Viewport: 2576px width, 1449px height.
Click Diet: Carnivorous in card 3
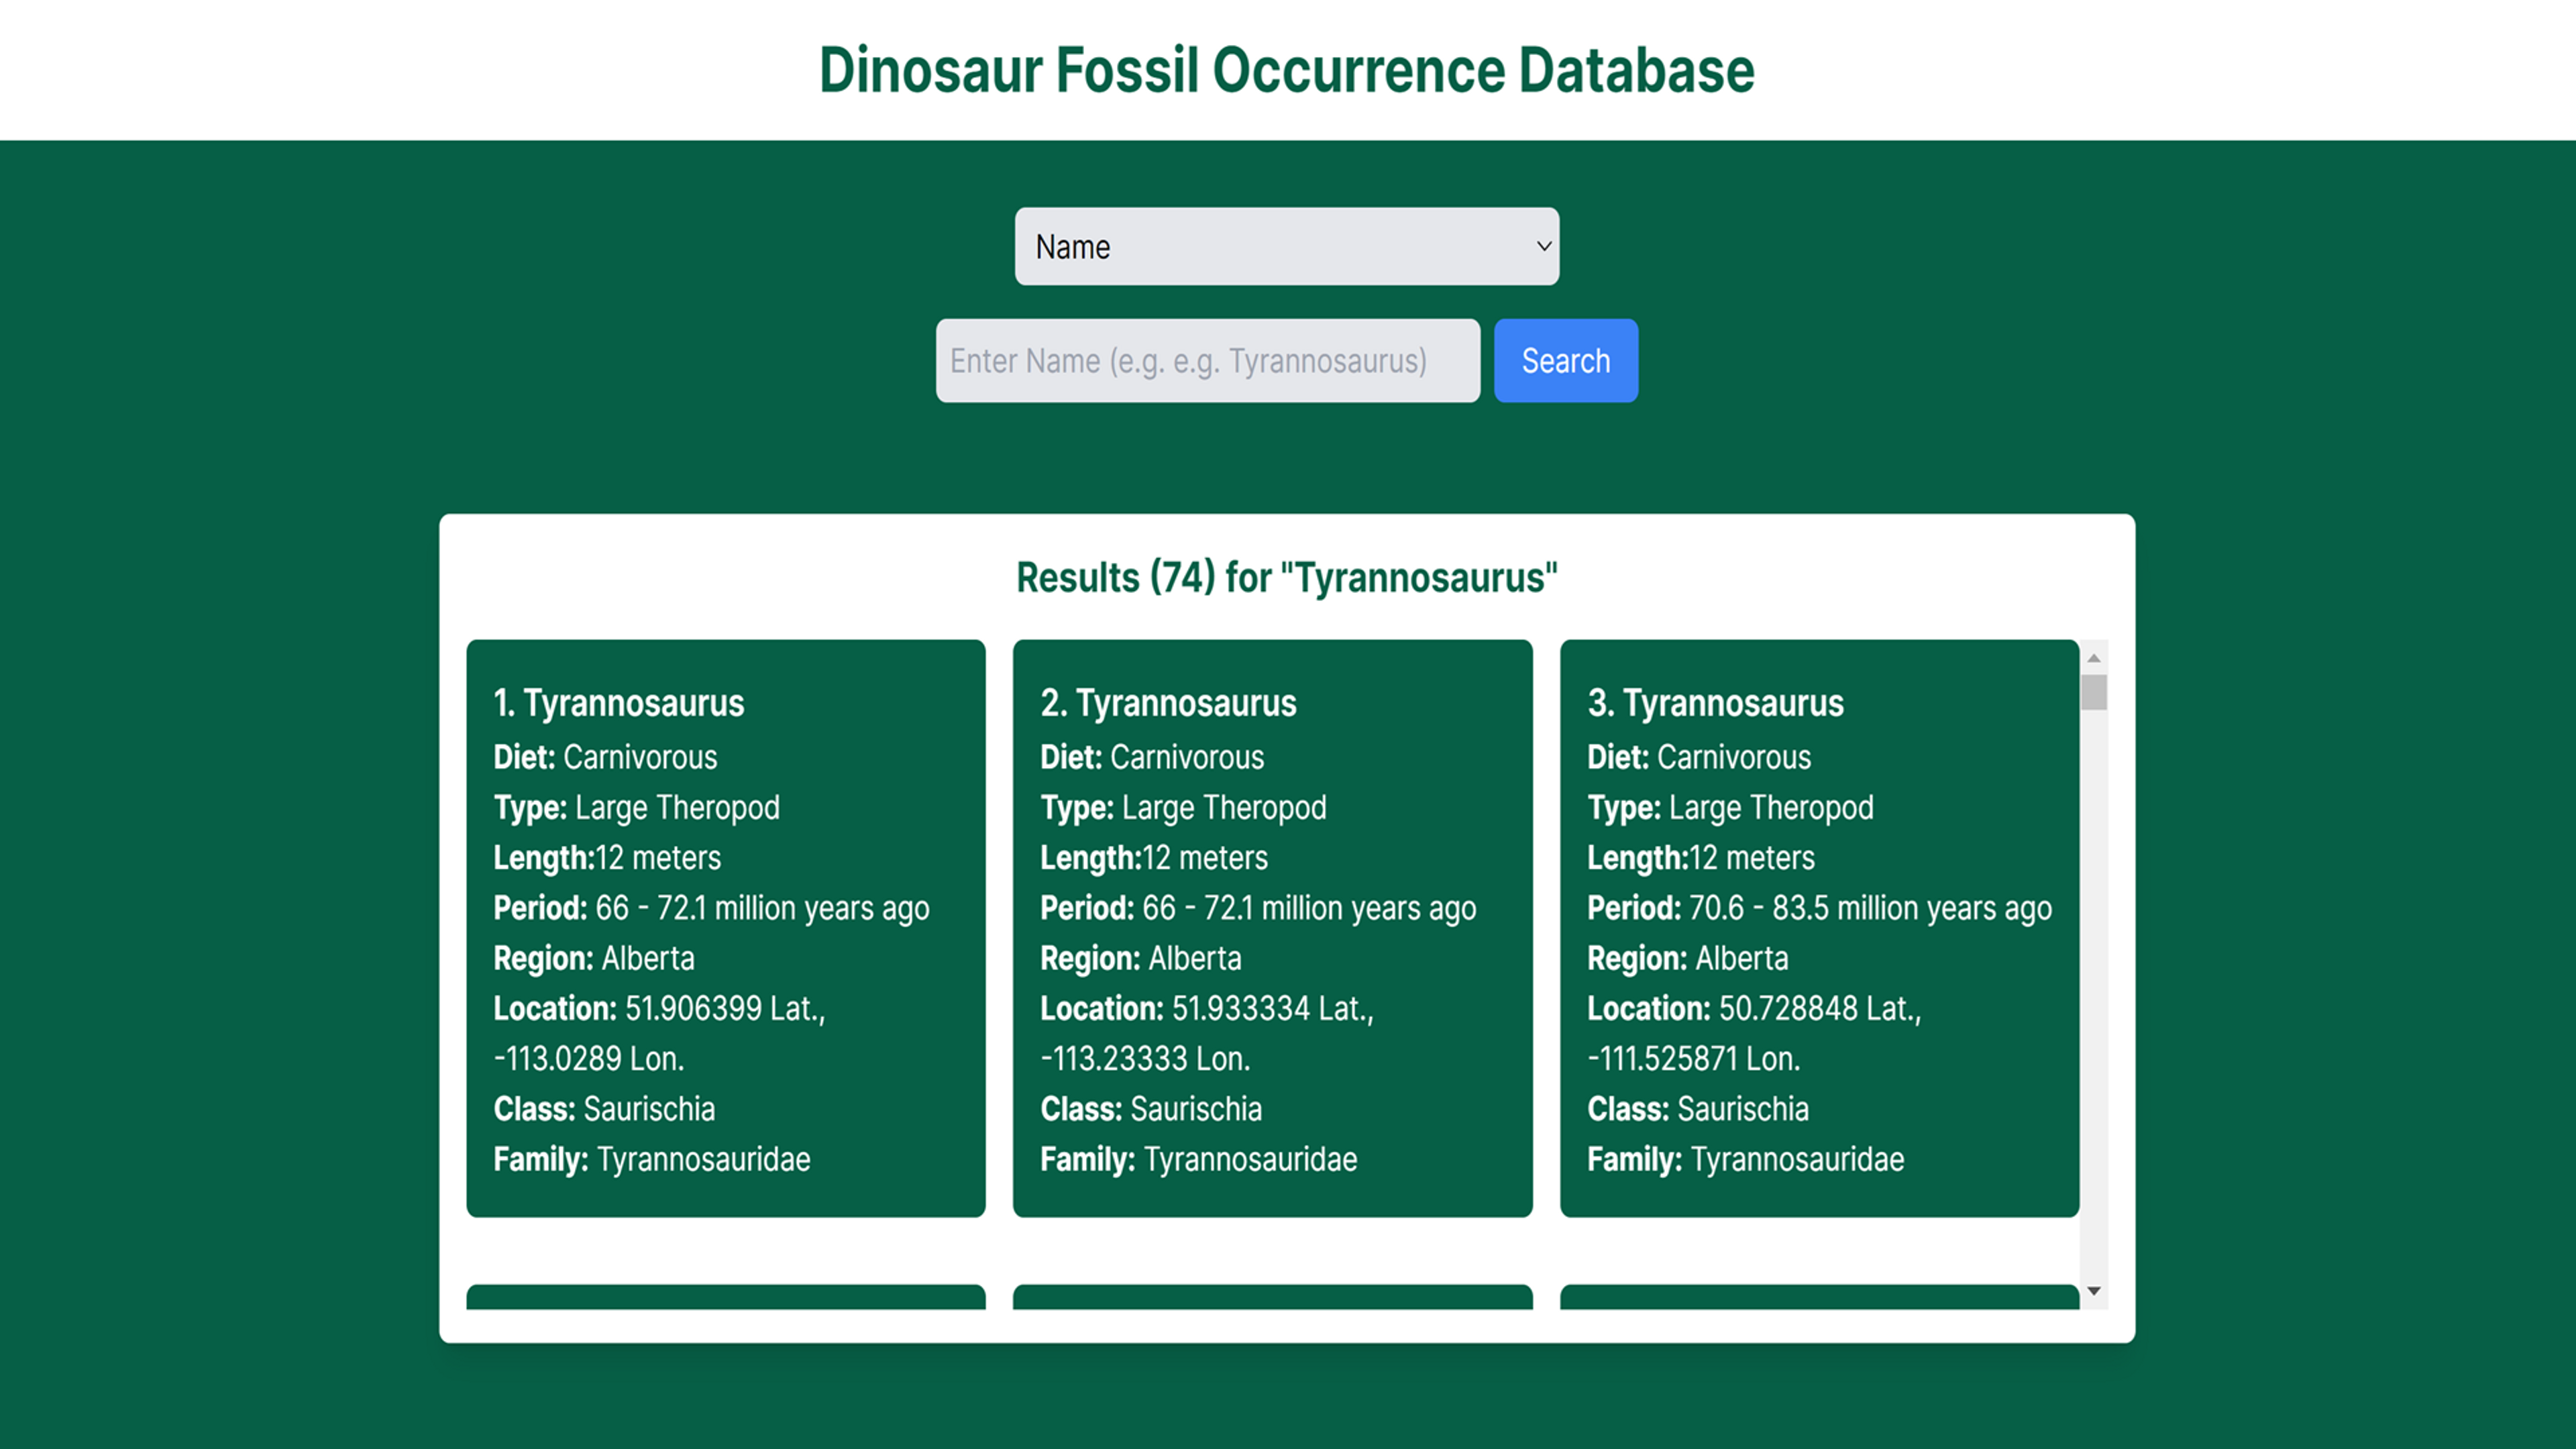pos(1699,757)
